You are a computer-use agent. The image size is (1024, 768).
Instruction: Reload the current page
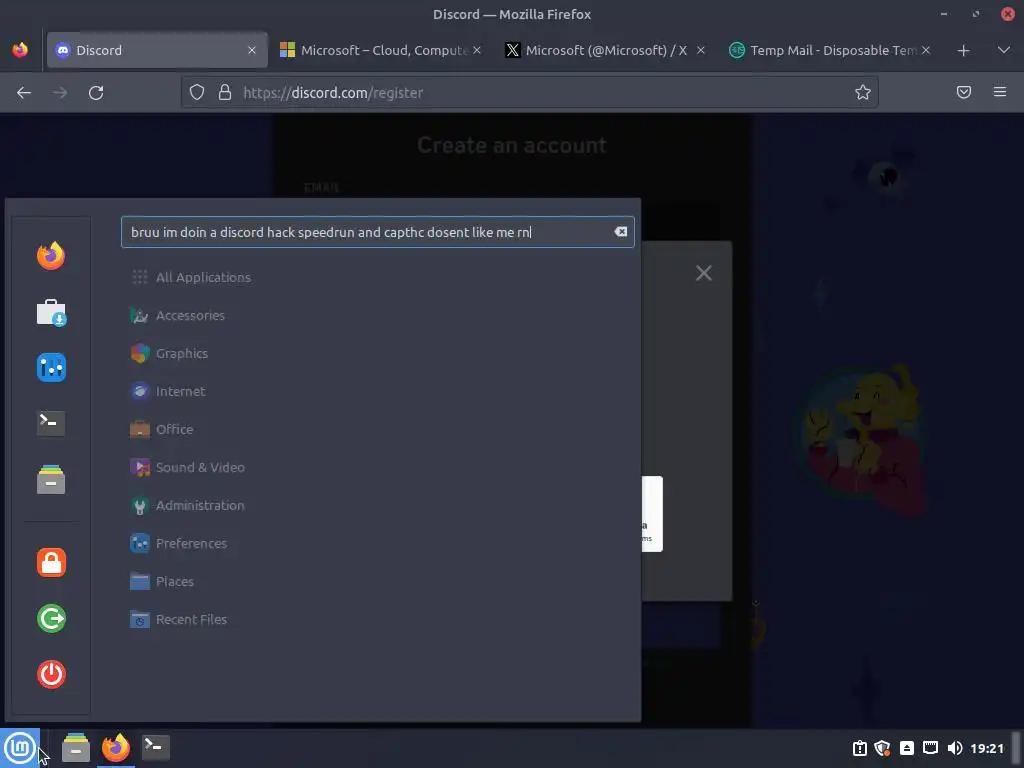point(96,93)
